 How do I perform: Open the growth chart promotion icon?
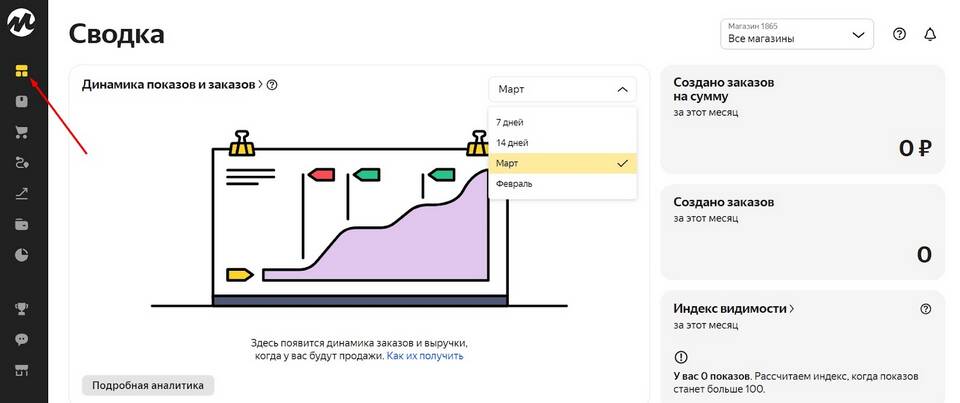[x=22, y=193]
